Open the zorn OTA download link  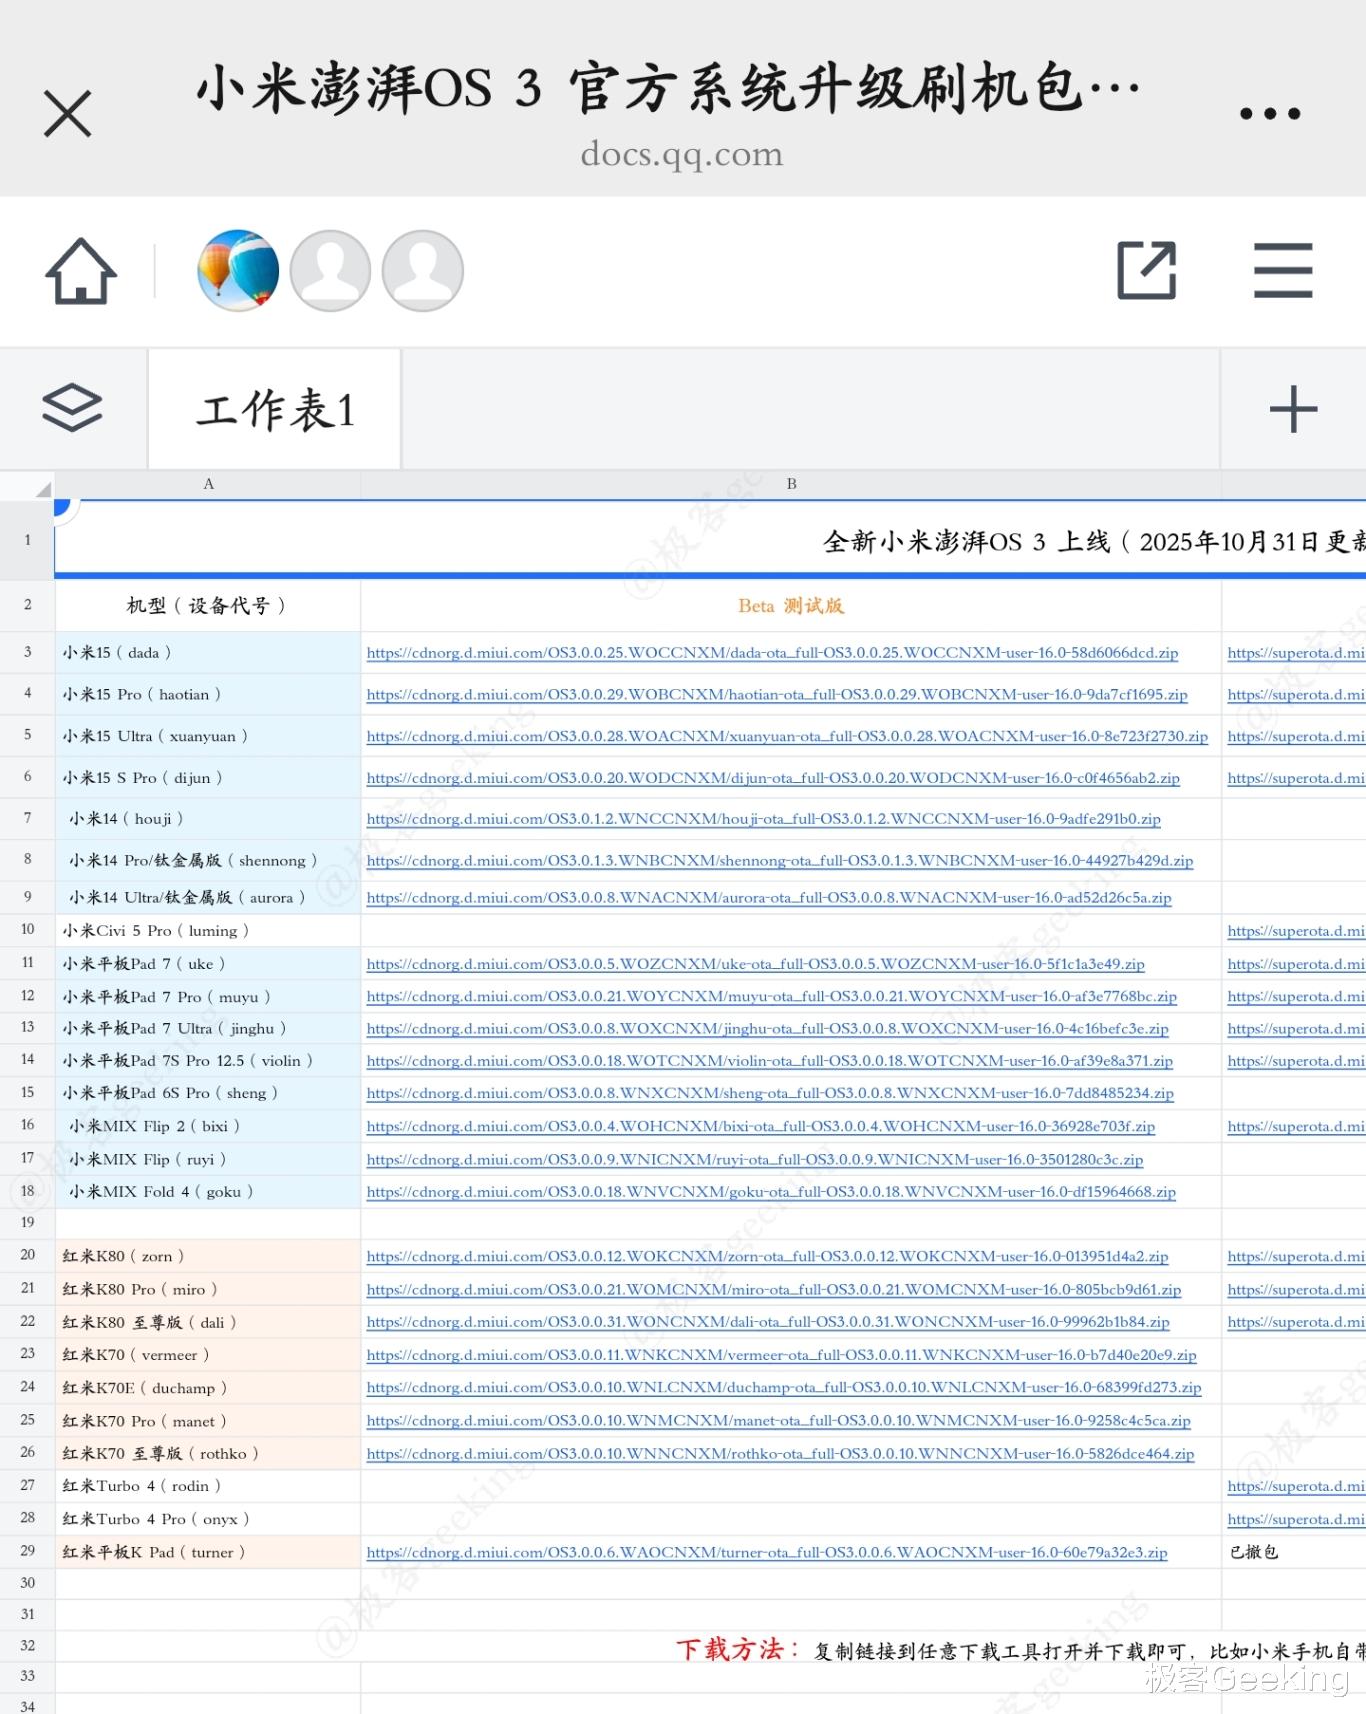coord(767,1257)
